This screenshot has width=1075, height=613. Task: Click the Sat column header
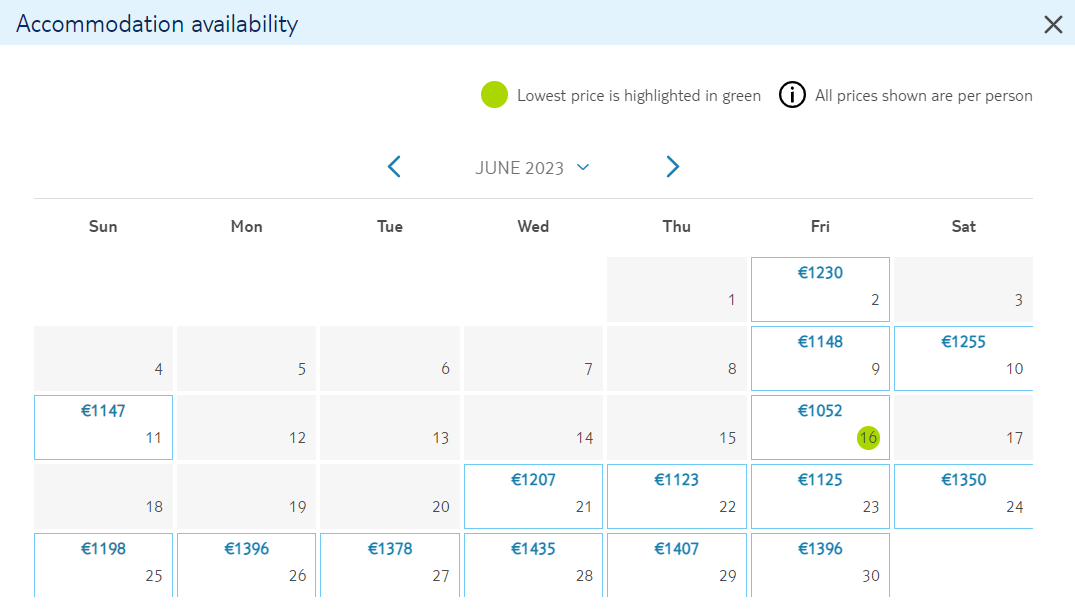click(963, 226)
